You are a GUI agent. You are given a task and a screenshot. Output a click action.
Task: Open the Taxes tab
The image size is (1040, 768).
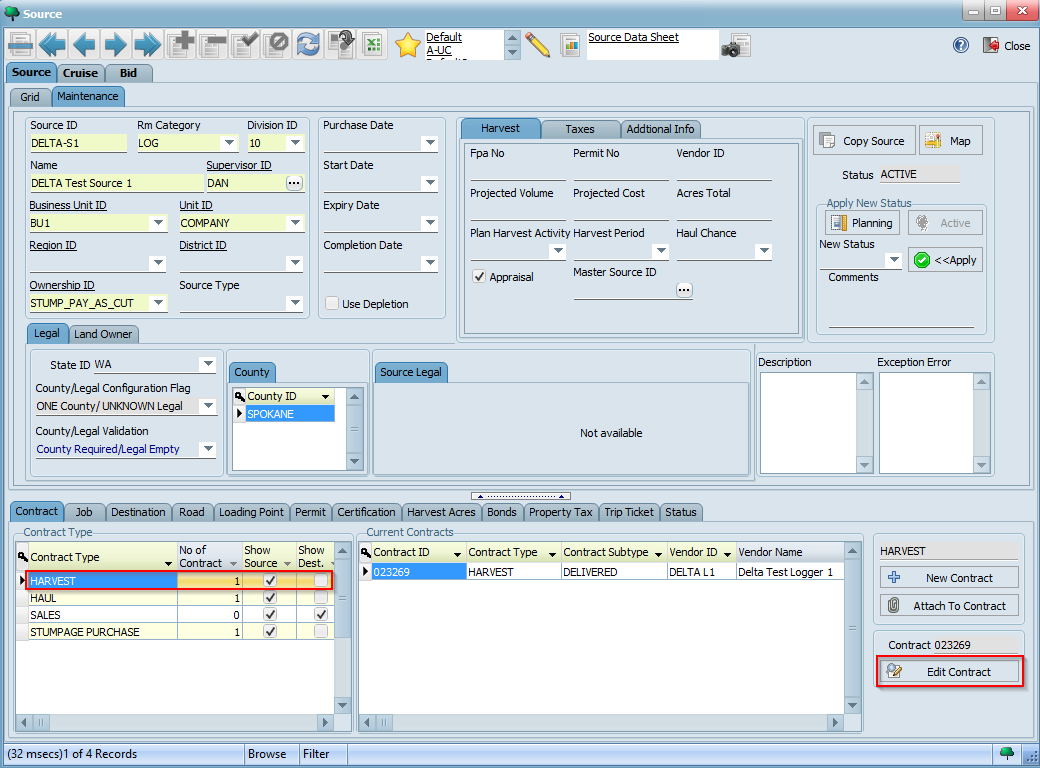[x=580, y=129]
